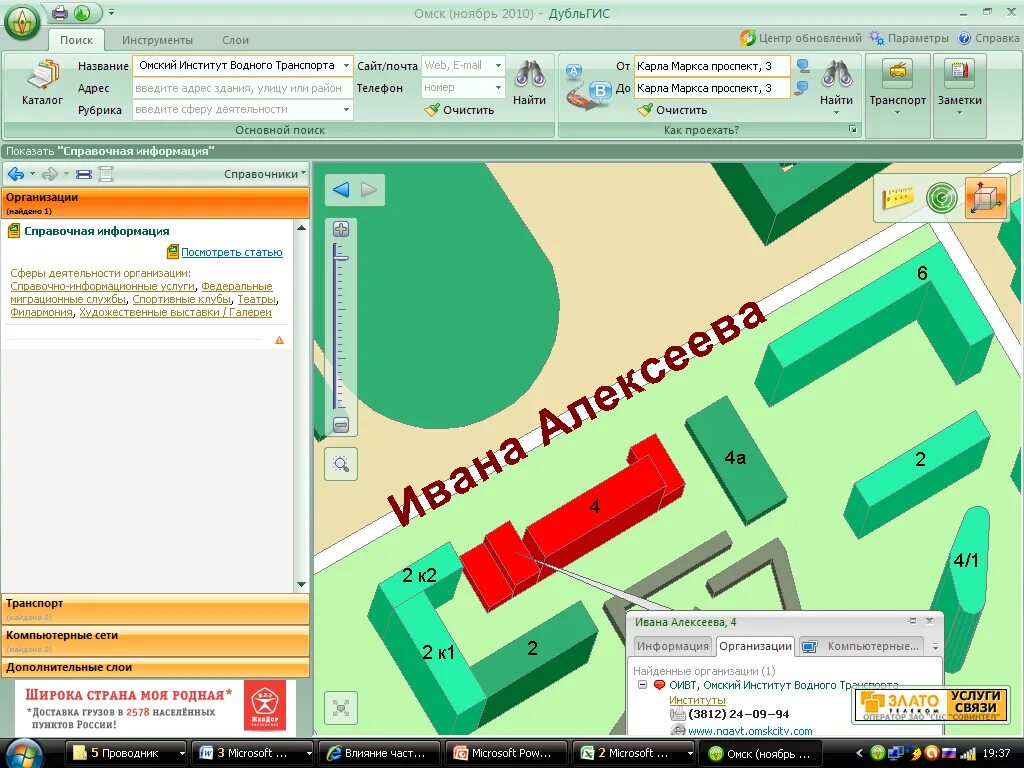
Task: Switch to the Инструменты ribbon tab
Action: pyautogui.click(x=157, y=40)
